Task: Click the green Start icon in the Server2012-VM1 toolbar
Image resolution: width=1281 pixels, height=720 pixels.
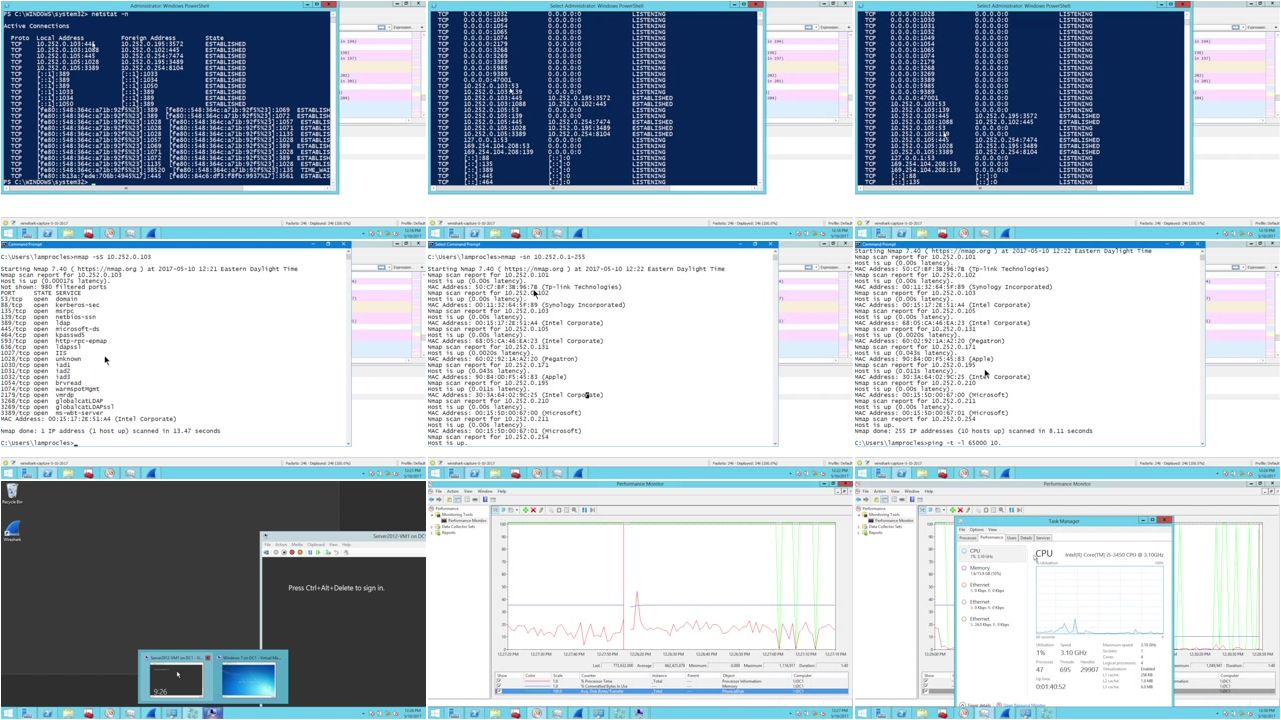Action: (318, 552)
